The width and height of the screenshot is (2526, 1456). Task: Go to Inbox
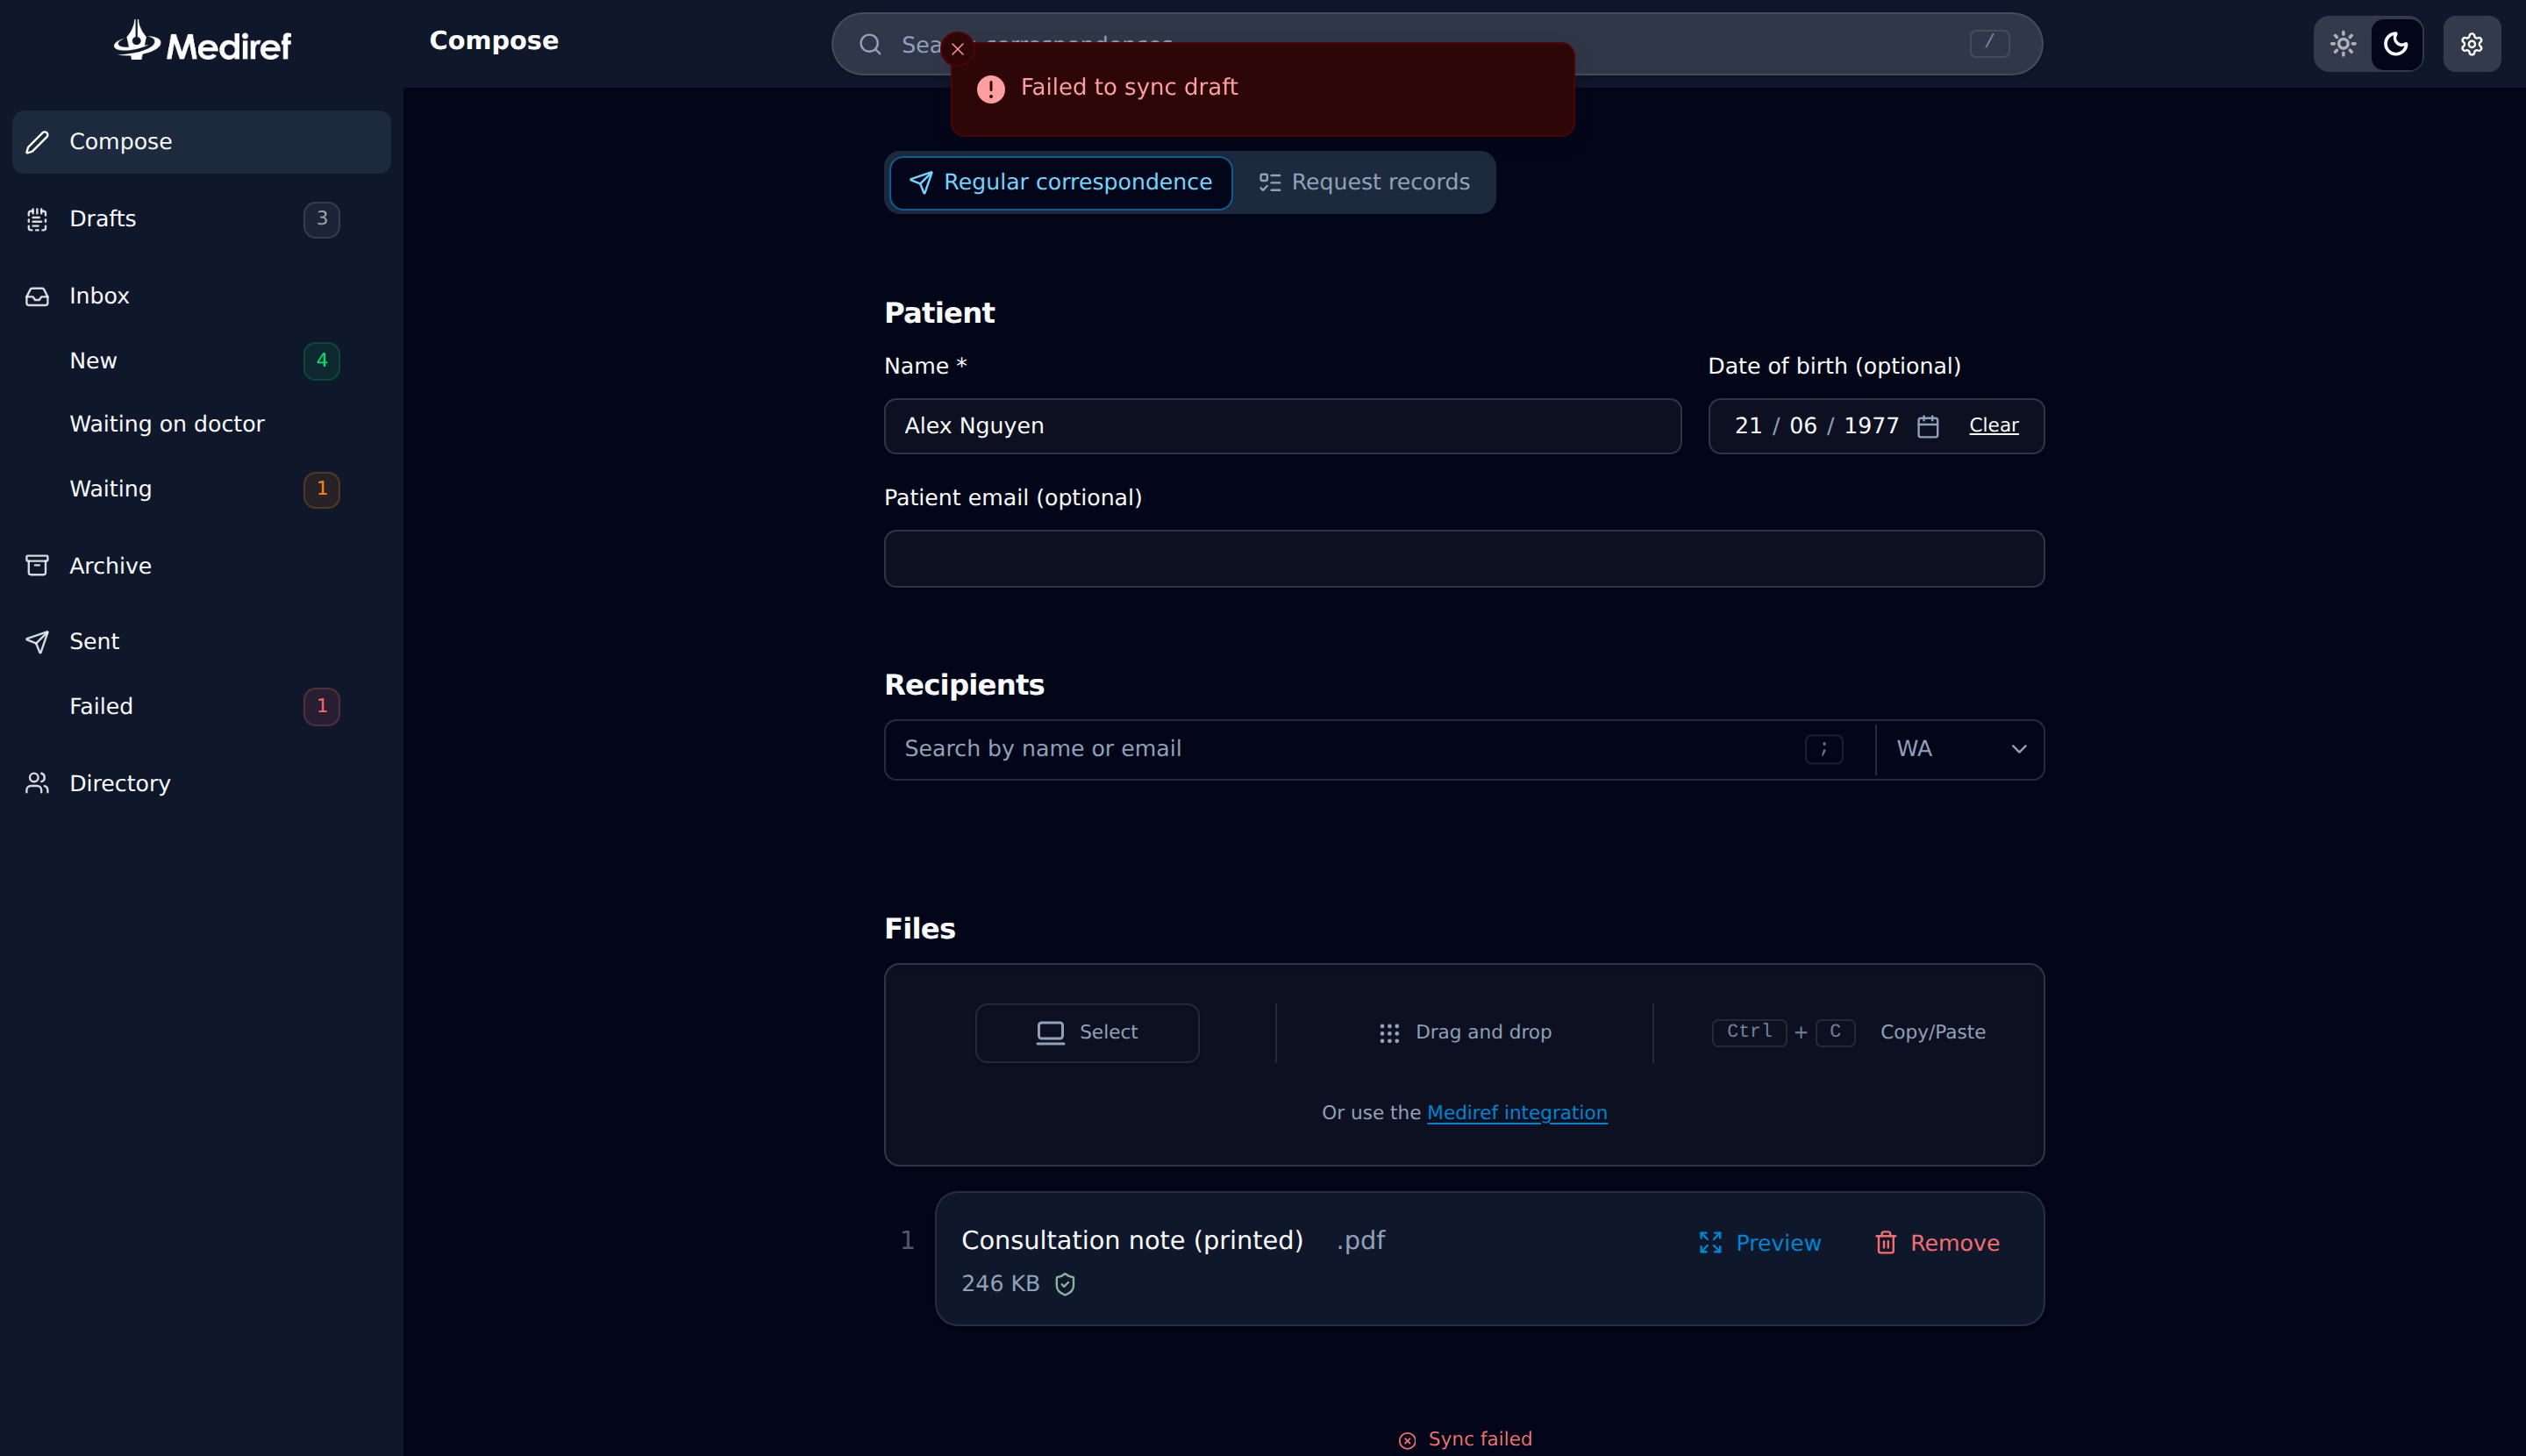(x=201, y=296)
